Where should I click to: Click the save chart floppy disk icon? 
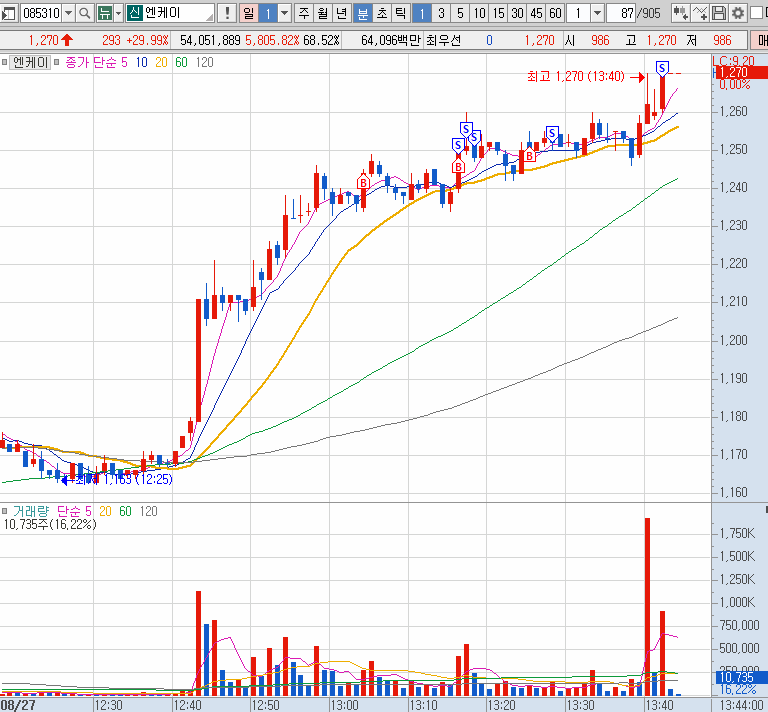point(718,14)
